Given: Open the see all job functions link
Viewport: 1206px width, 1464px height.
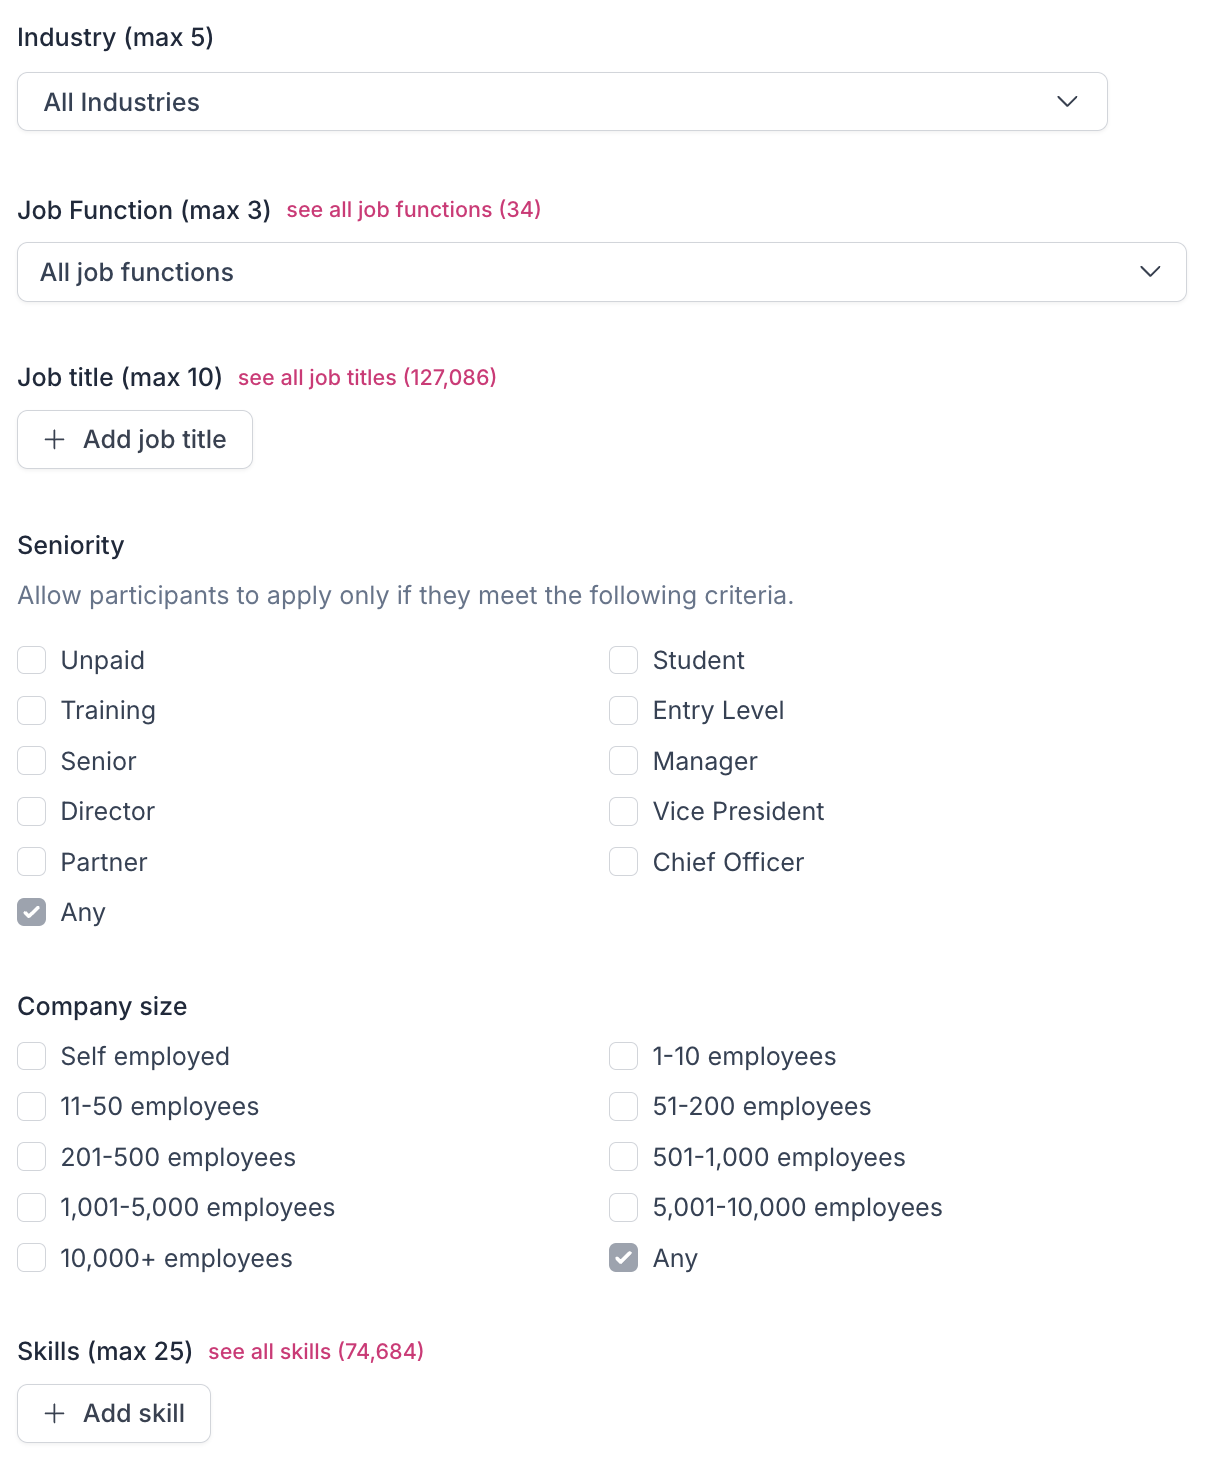Looking at the screenshot, I should tap(413, 210).
